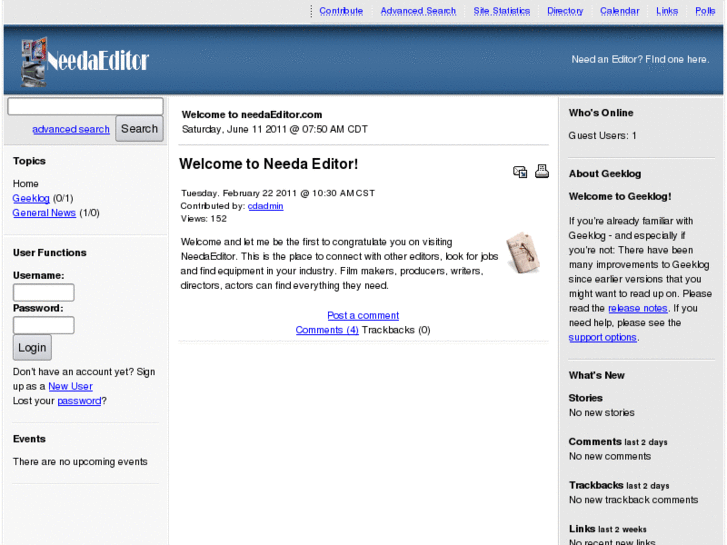Image resolution: width=727 pixels, height=545 pixels.
Task: Click the Home topic text
Action: click(x=26, y=184)
